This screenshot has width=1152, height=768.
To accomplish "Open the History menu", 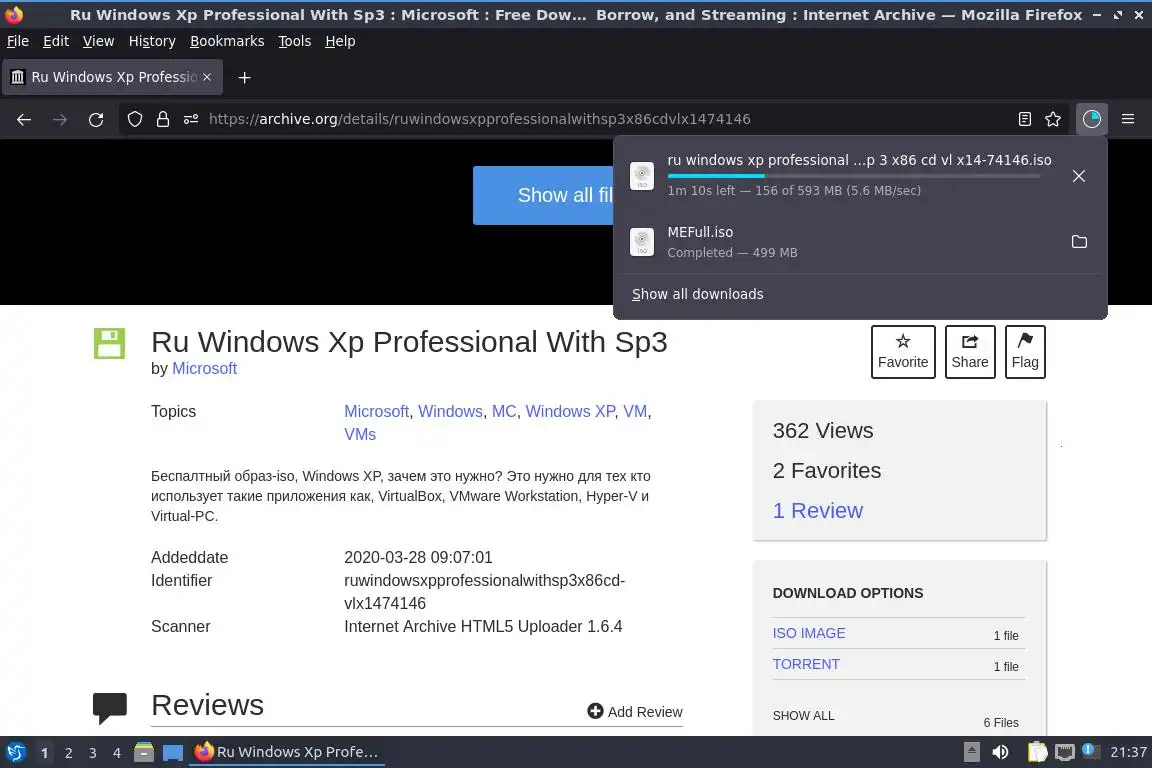I will tap(152, 41).
